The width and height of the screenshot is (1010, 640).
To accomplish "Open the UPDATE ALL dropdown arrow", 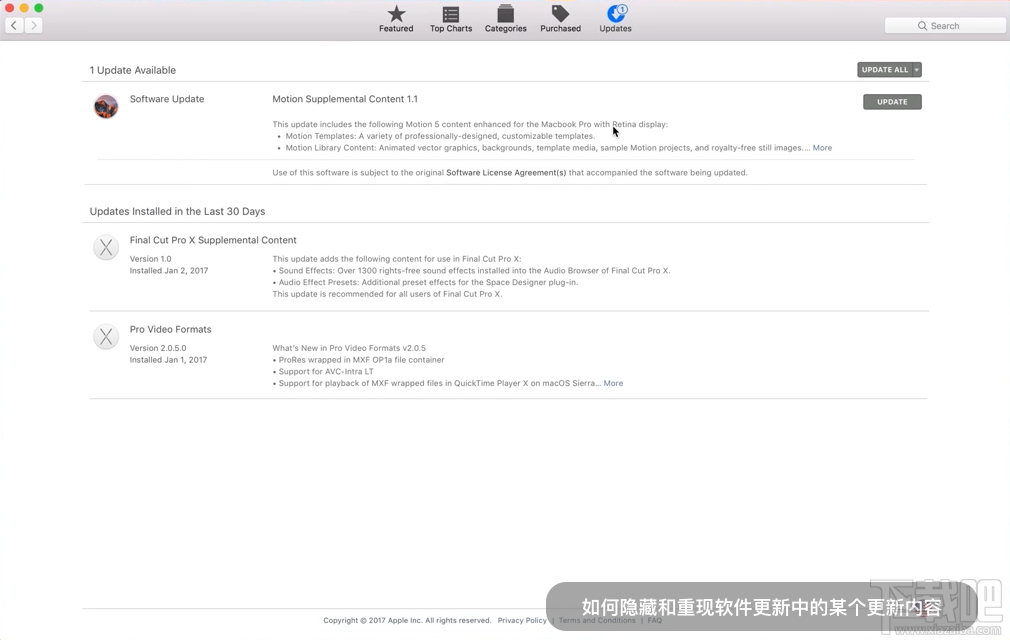I will (x=917, y=70).
